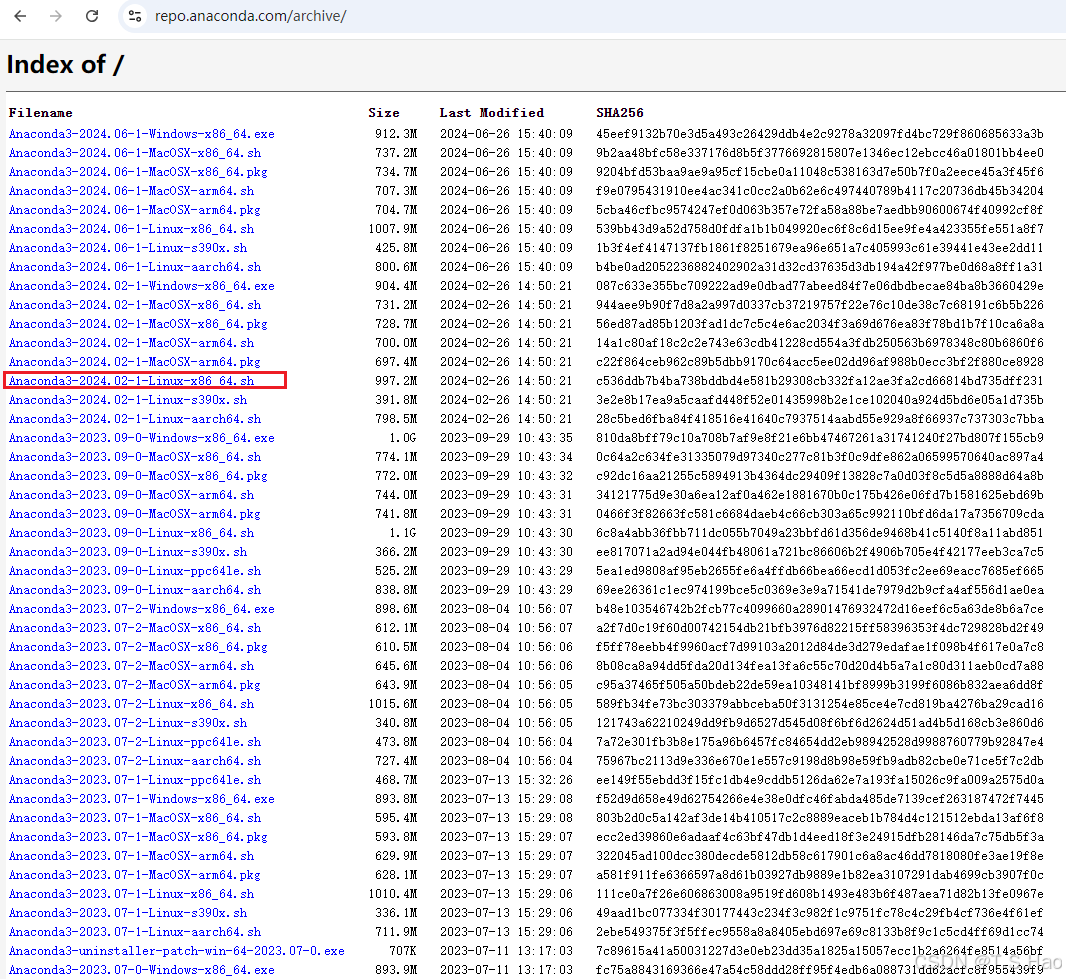Open Anaconda3-2024.02-1-MacOSX-x86_64.pkg link
This screenshot has height=979, width=1066.
coord(138,324)
